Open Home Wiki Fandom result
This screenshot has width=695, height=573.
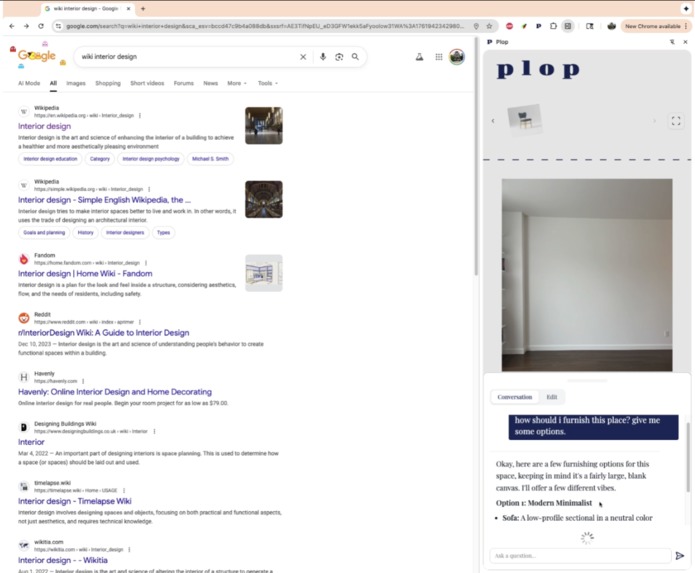pos(85,274)
